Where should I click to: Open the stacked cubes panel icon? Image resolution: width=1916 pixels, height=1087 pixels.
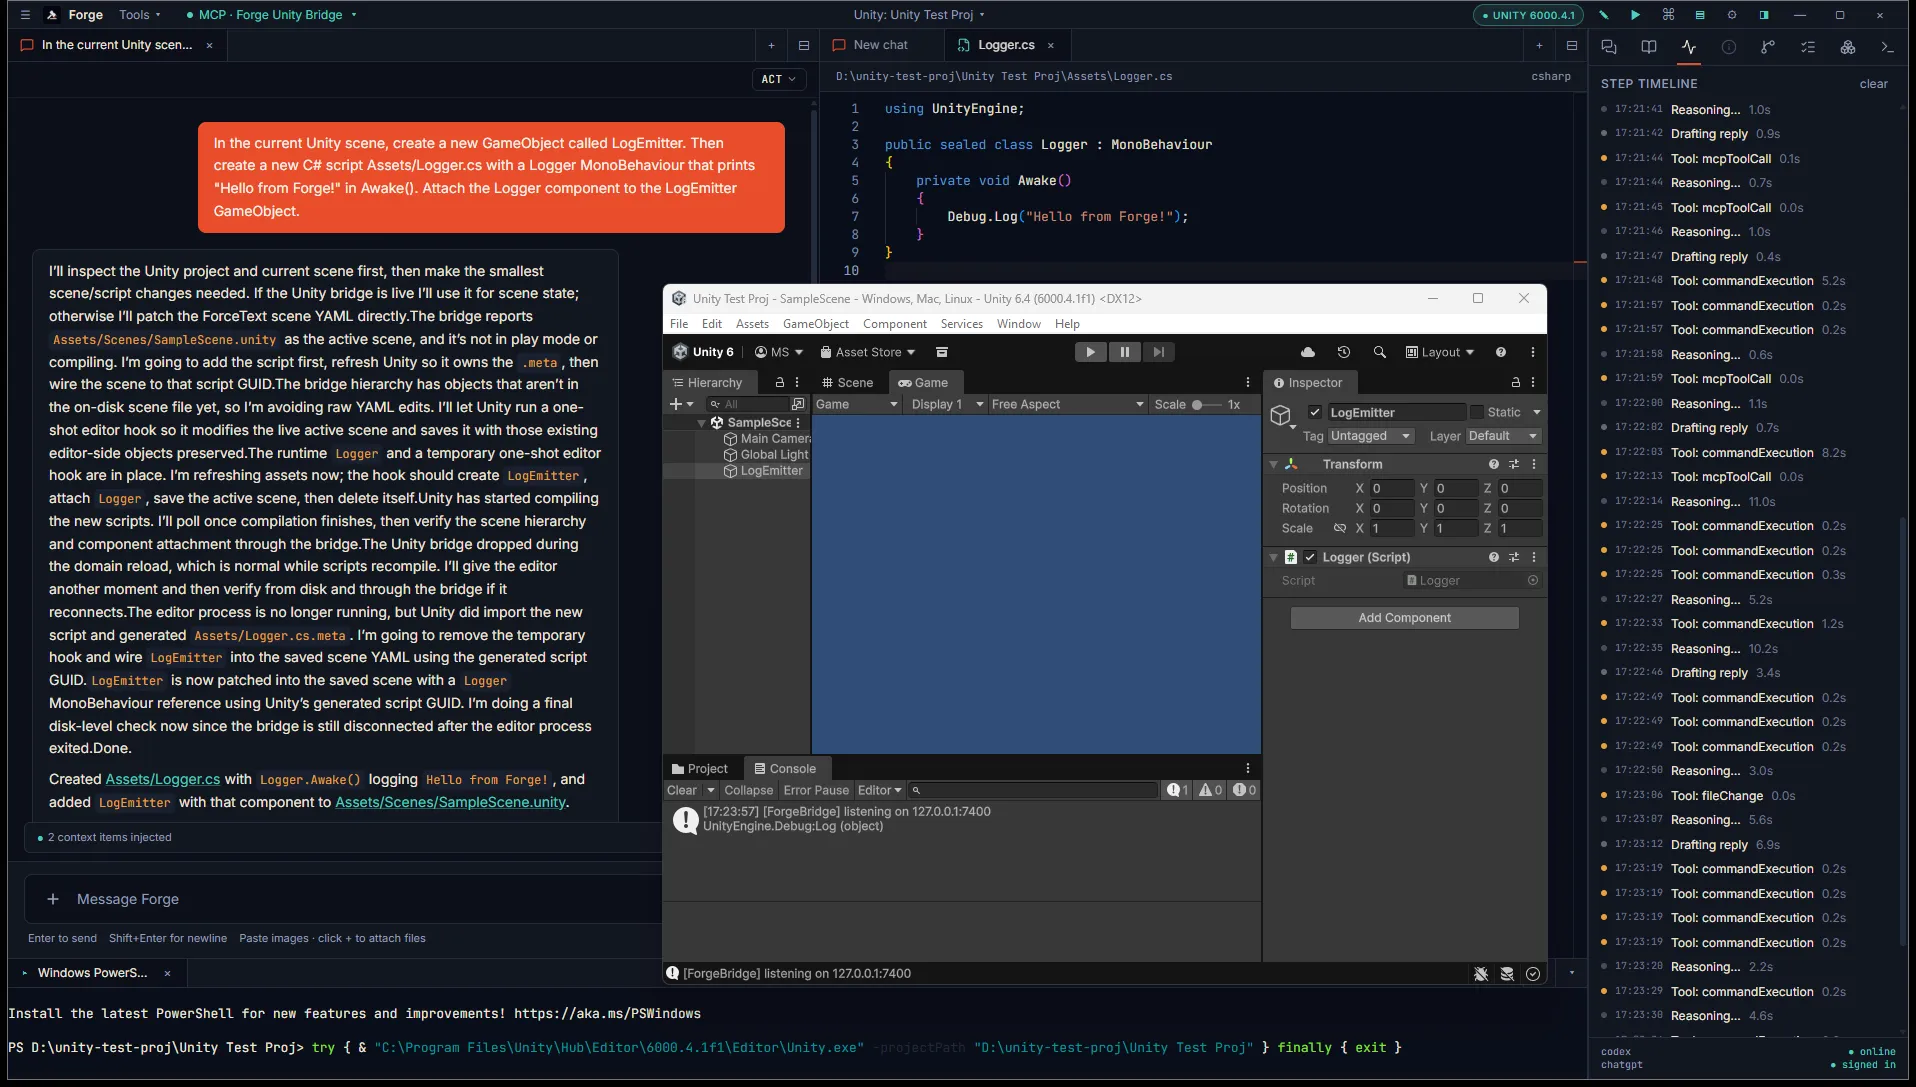click(1848, 47)
